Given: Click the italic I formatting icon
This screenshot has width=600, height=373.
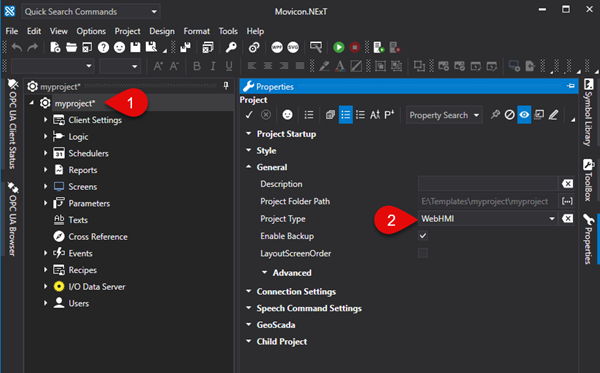Looking at the screenshot, I should point(213,66).
